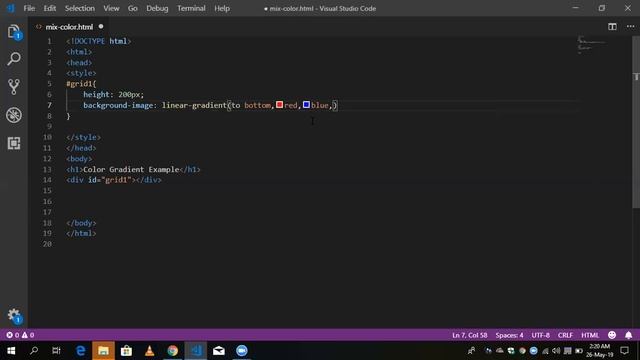Open the Extensions view

[x=14, y=143]
